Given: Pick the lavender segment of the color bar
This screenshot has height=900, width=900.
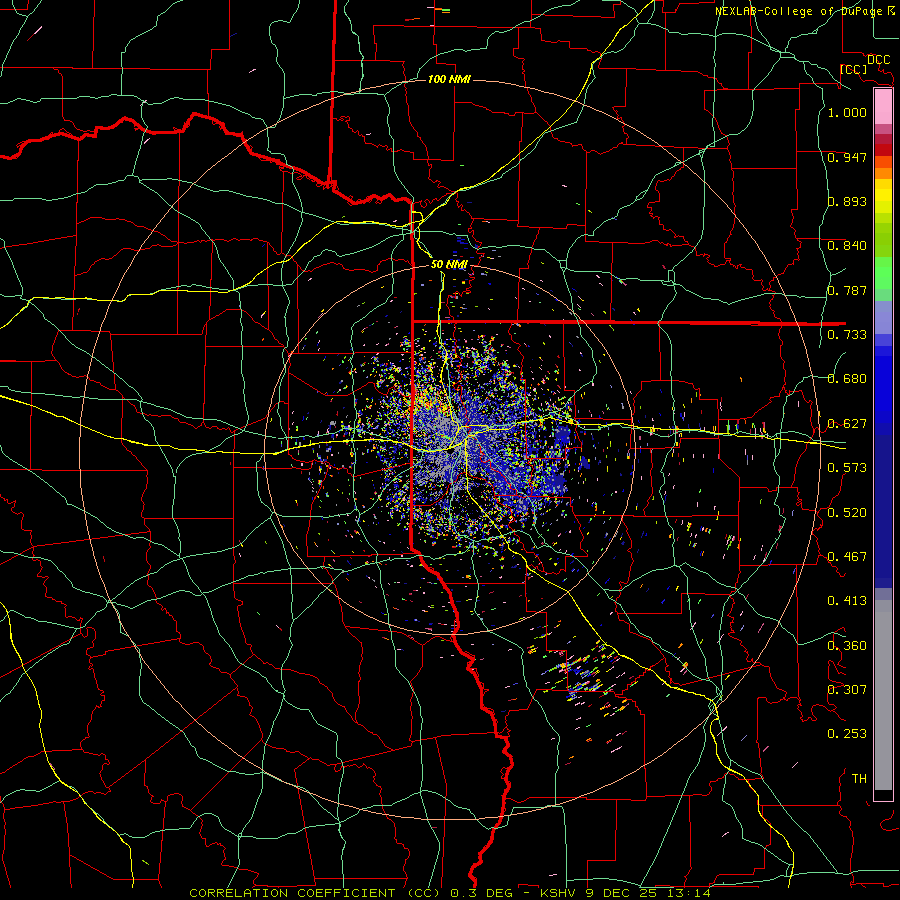Looking at the screenshot, I should pyautogui.click(x=883, y=317).
